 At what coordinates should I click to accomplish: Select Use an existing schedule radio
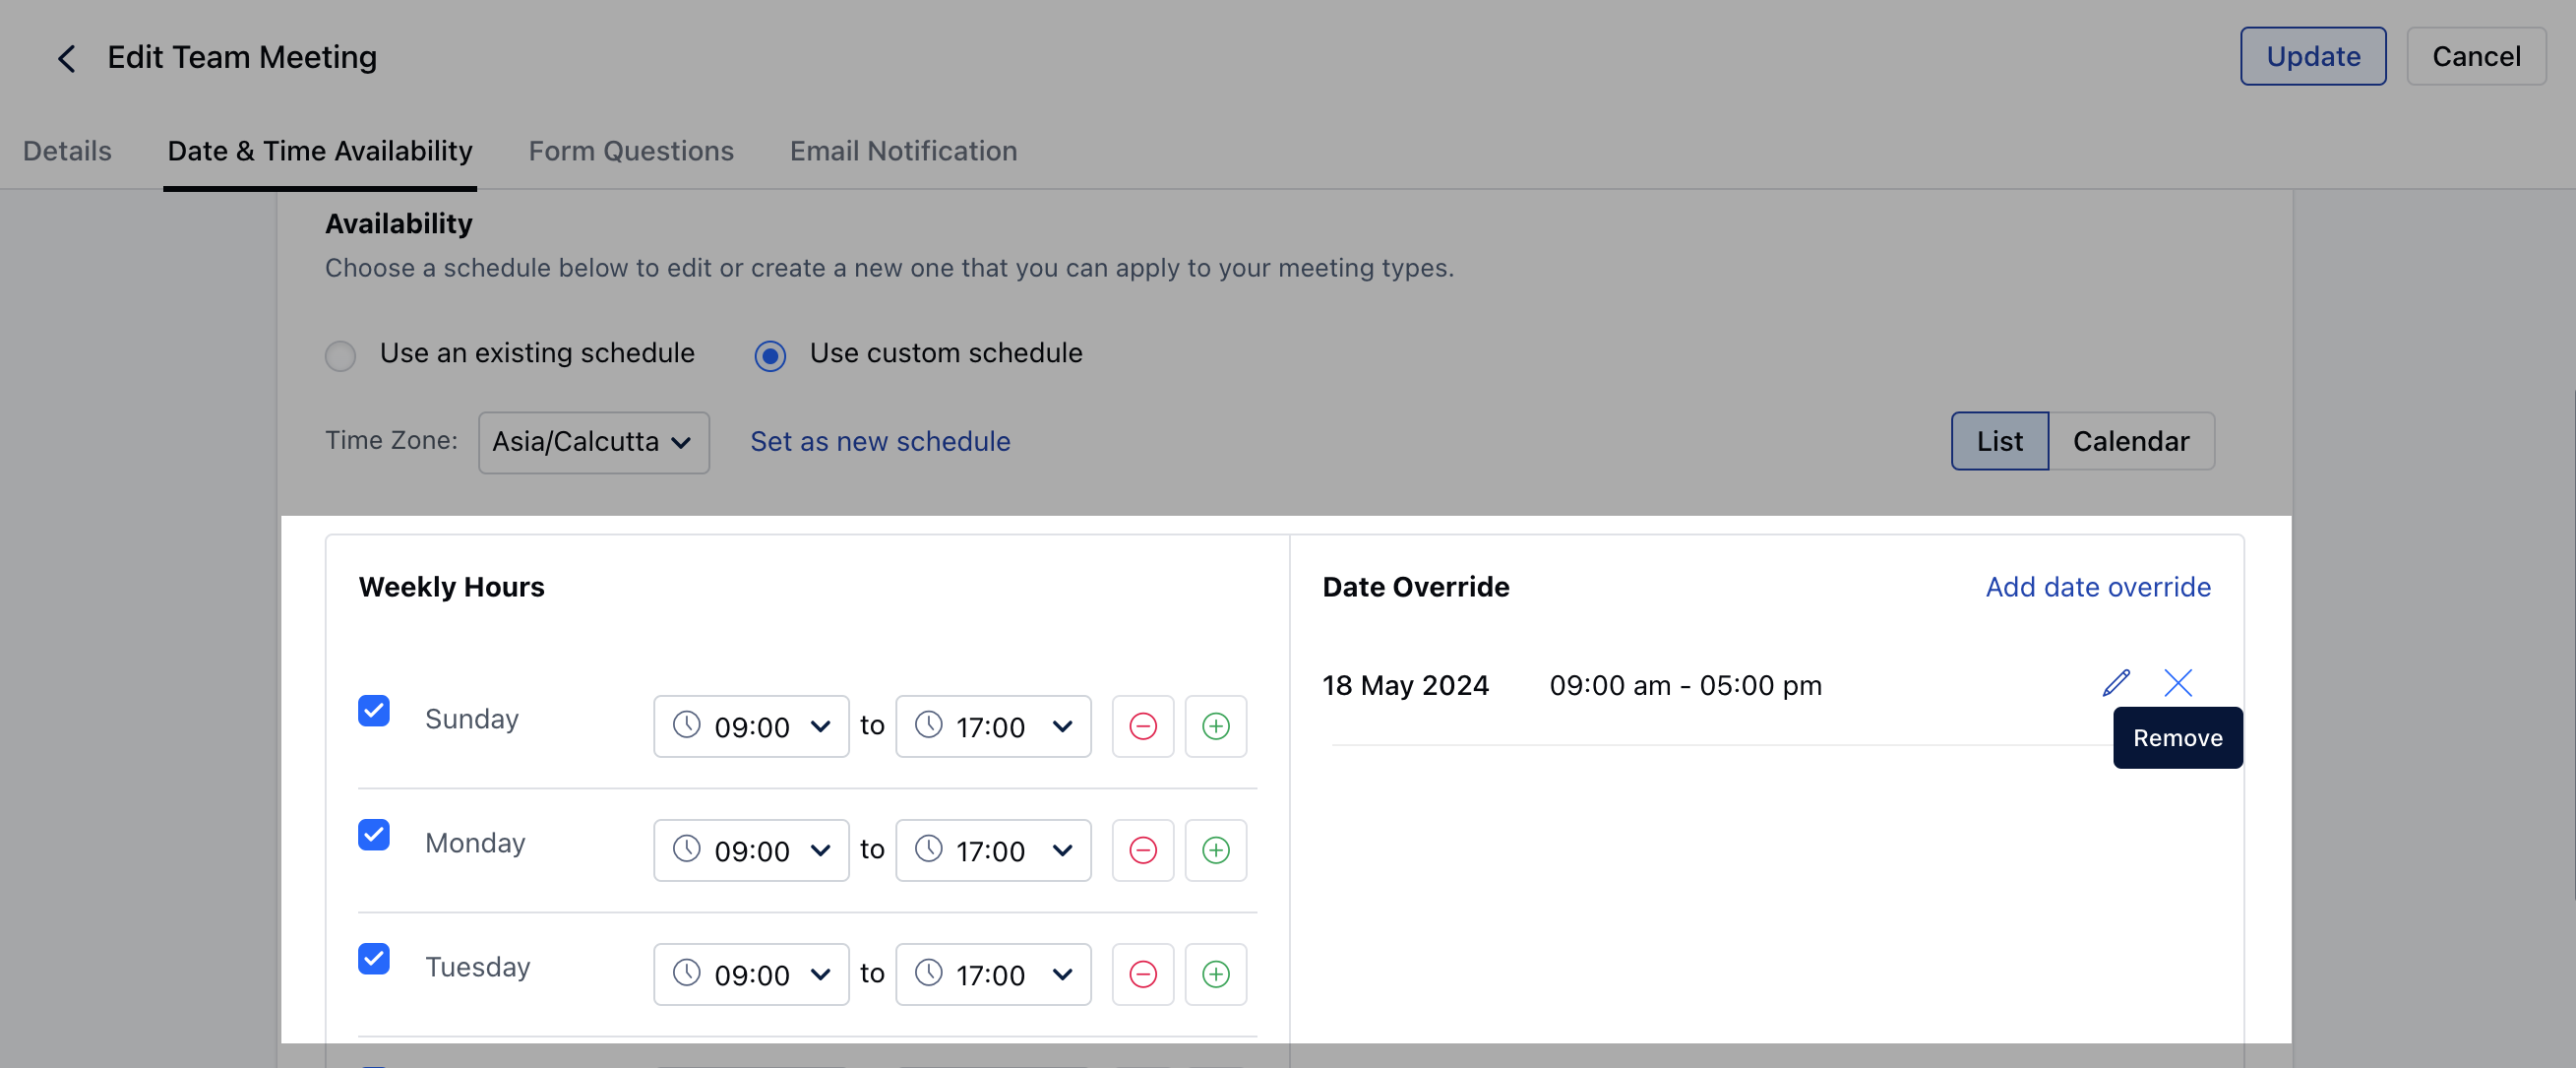340,356
